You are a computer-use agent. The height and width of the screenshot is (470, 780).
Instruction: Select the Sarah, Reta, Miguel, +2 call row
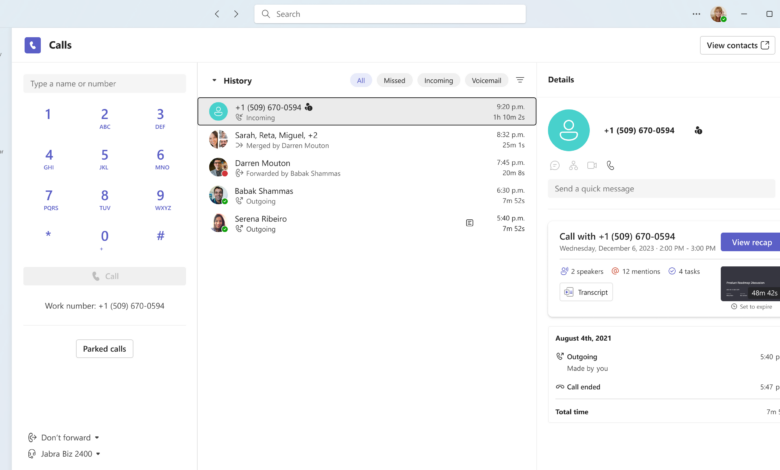[x=367, y=139]
